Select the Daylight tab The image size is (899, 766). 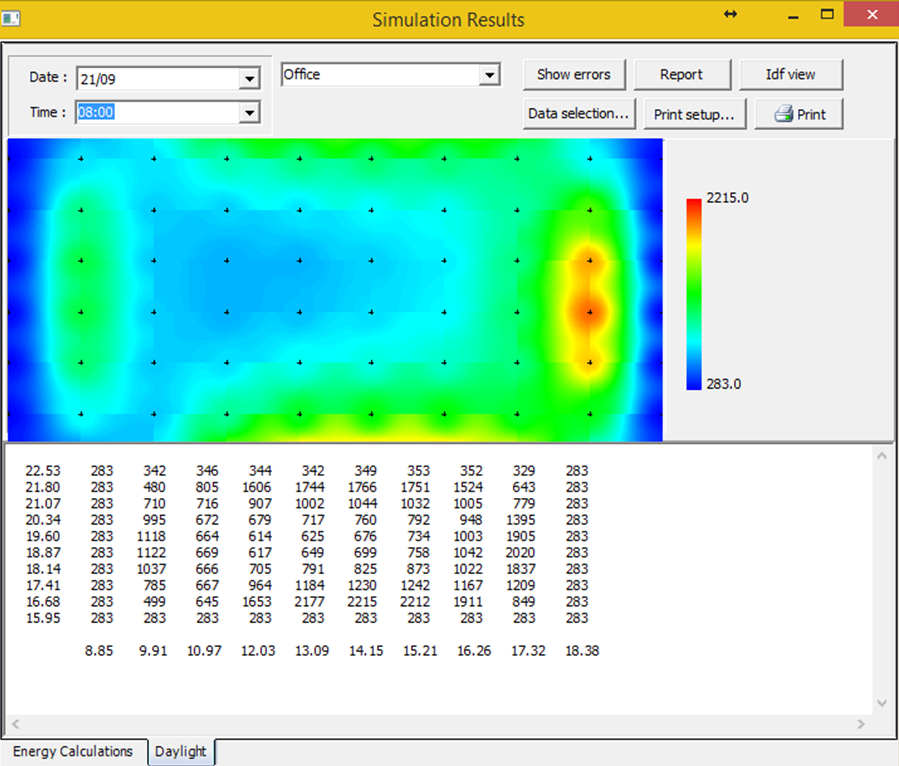(181, 751)
